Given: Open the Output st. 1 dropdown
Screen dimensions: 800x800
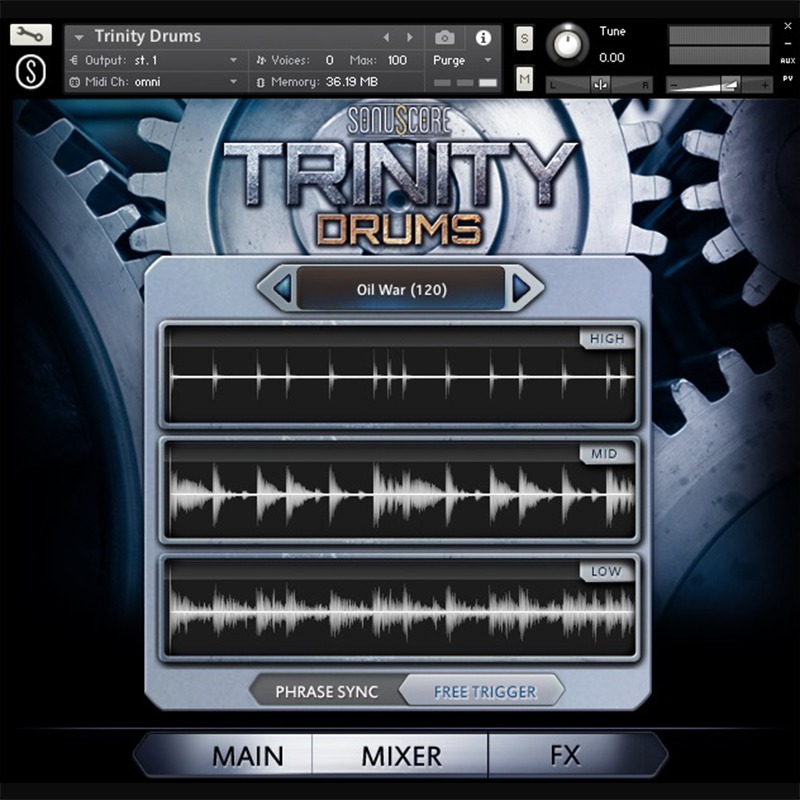Looking at the screenshot, I should [233, 60].
